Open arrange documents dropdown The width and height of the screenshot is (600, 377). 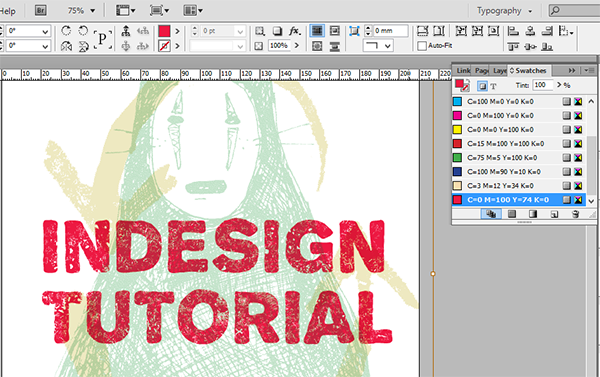[193, 11]
